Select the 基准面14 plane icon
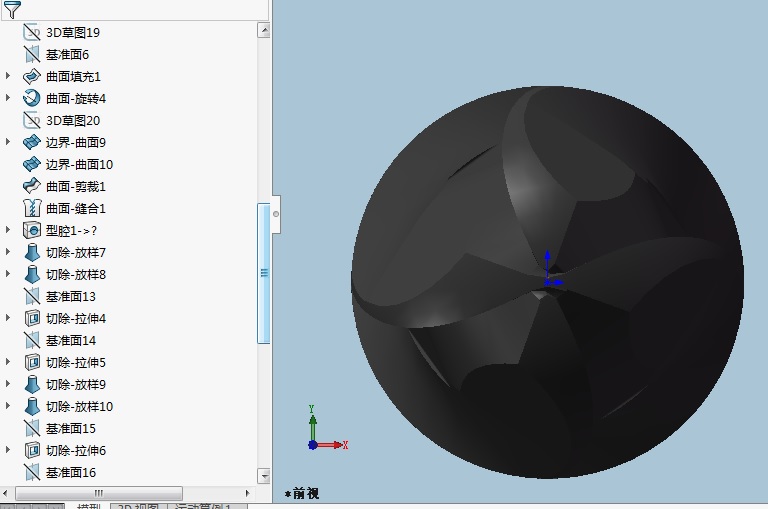The image size is (768, 509). [x=32, y=340]
